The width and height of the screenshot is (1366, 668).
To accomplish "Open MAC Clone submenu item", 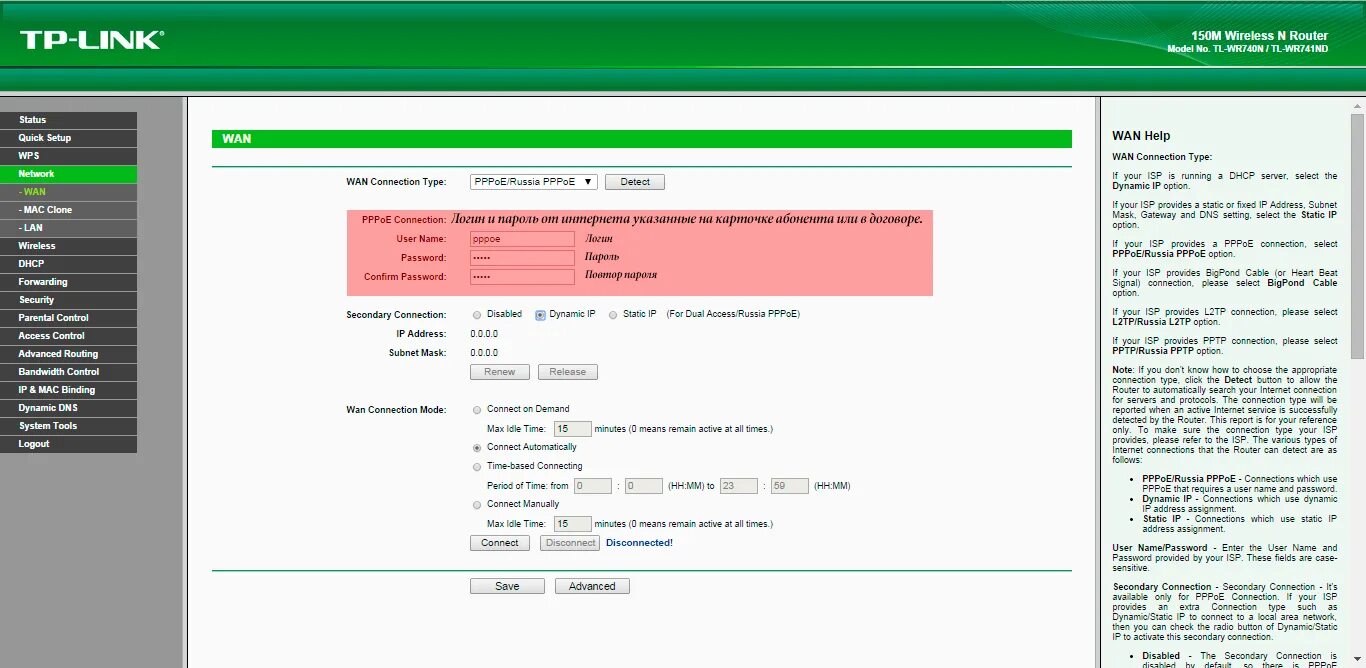I will [68, 210].
